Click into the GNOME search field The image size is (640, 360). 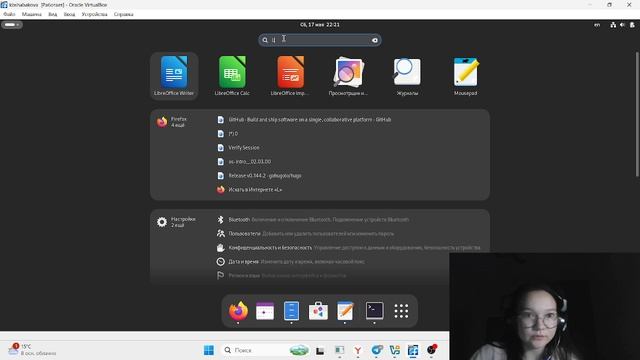pyautogui.click(x=320, y=40)
